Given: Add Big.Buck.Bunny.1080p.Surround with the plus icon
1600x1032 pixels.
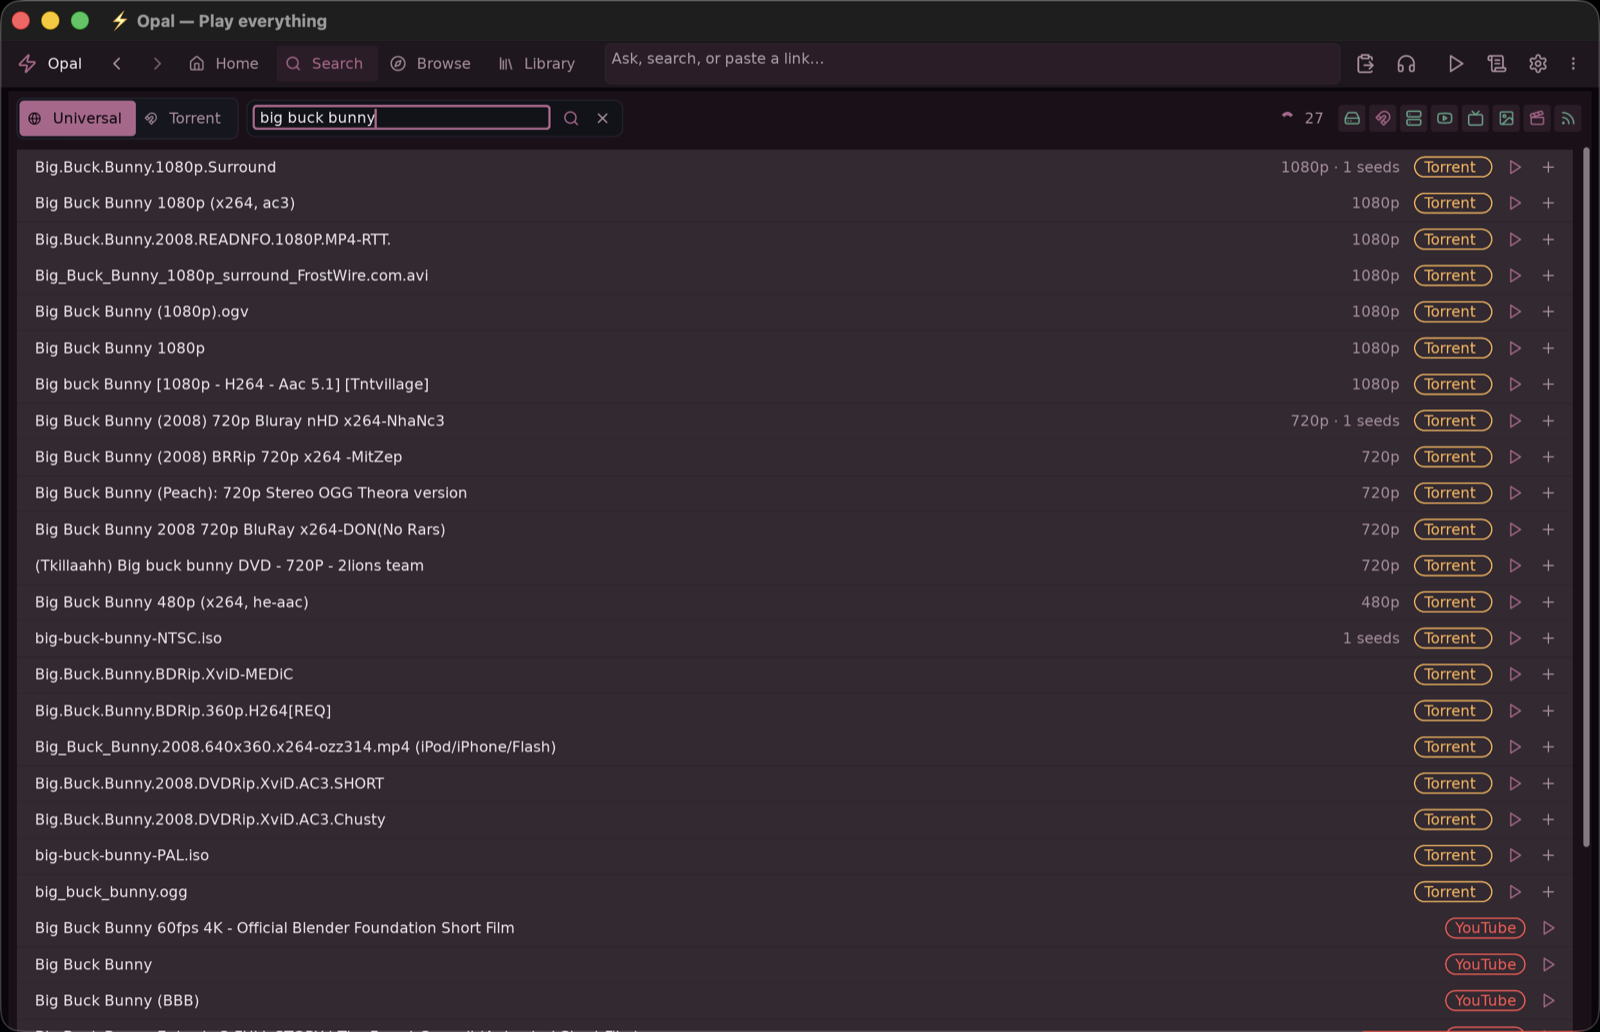Looking at the screenshot, I should (x=1548, y=167).
